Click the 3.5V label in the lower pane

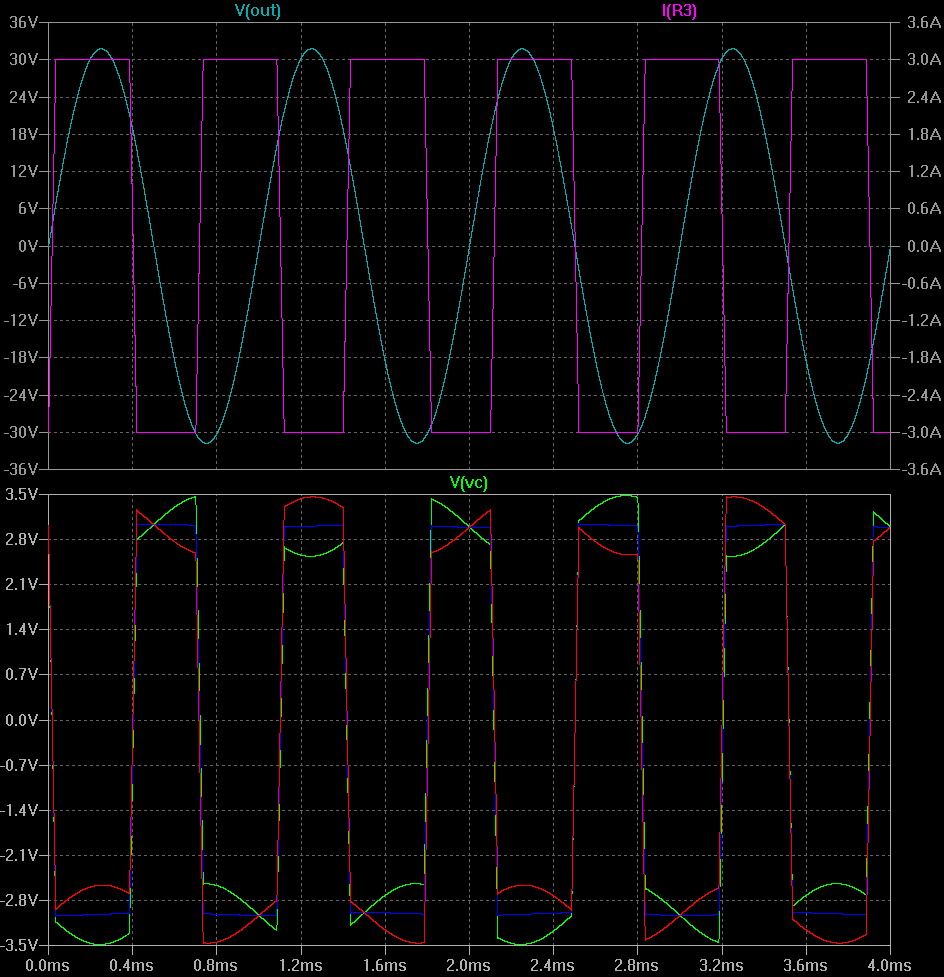(x=22, y=495)
